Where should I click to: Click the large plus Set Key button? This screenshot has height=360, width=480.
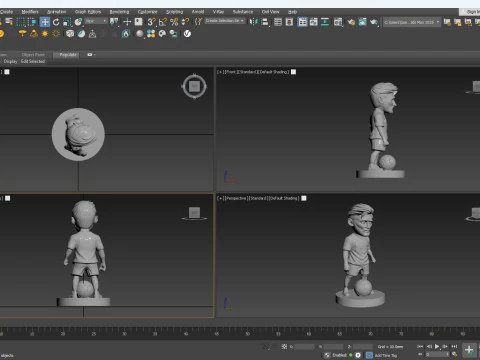(x=469, y=350)
